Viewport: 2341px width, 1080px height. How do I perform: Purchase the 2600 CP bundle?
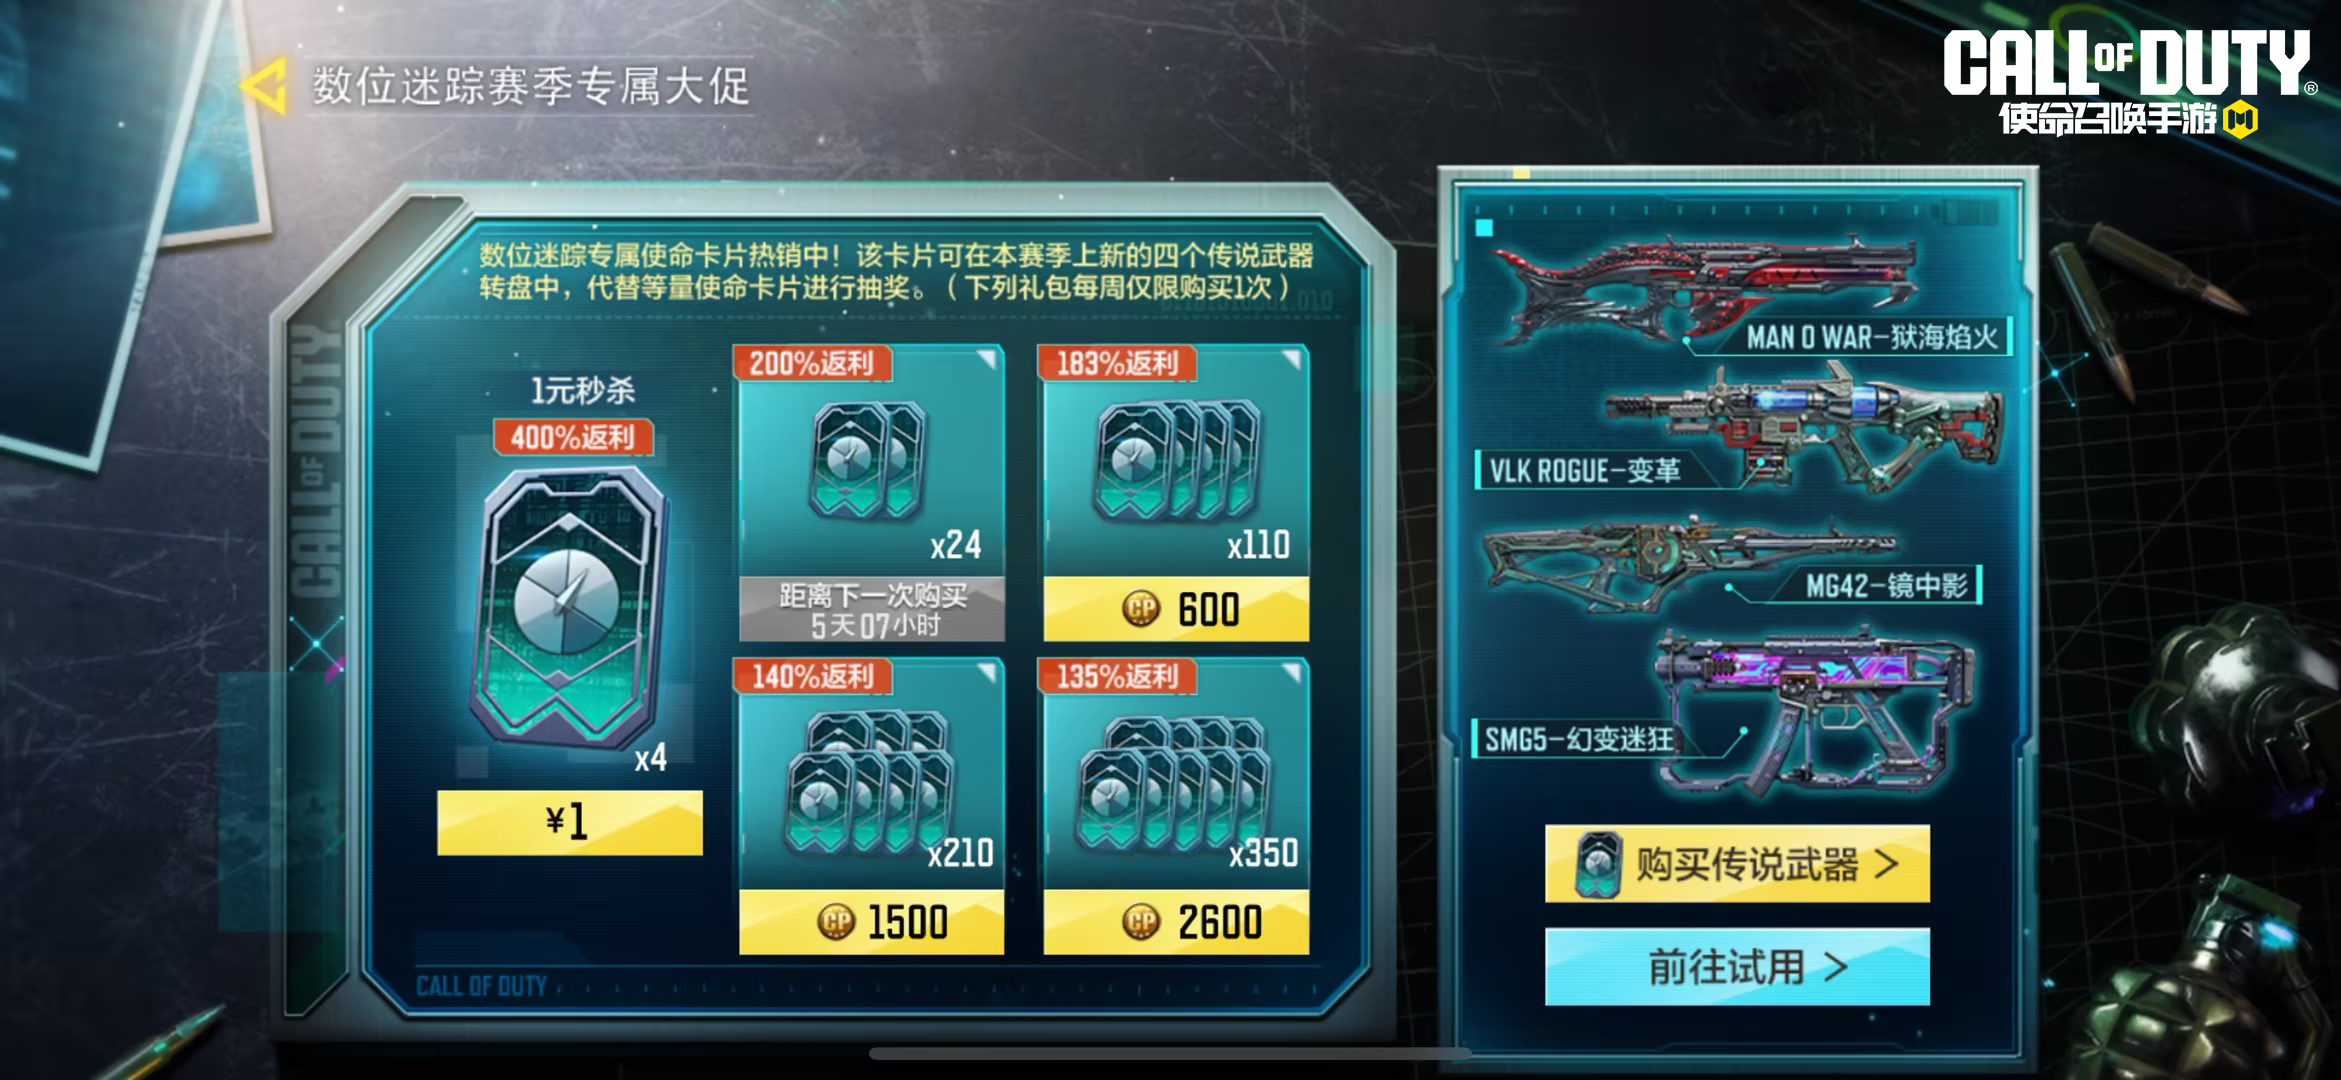click(1176, 921)
